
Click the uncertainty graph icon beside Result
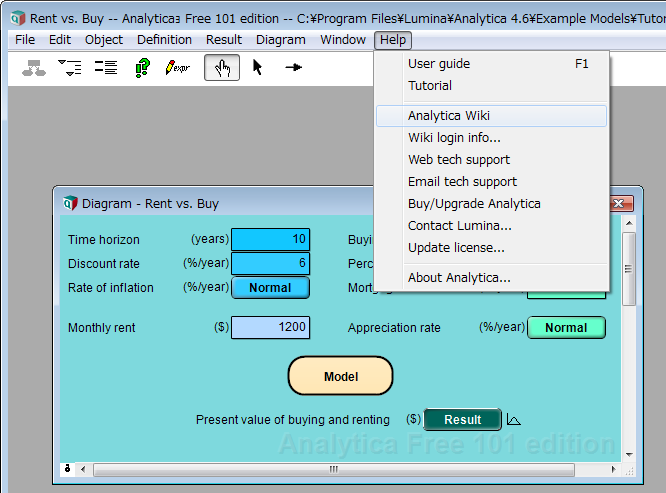(514, 420)
